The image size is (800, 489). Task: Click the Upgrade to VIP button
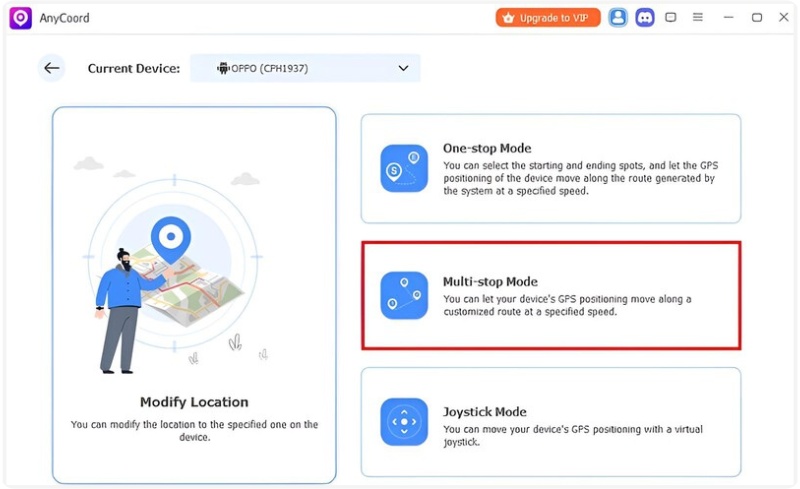pyautogui.click(x=548, y=17)
